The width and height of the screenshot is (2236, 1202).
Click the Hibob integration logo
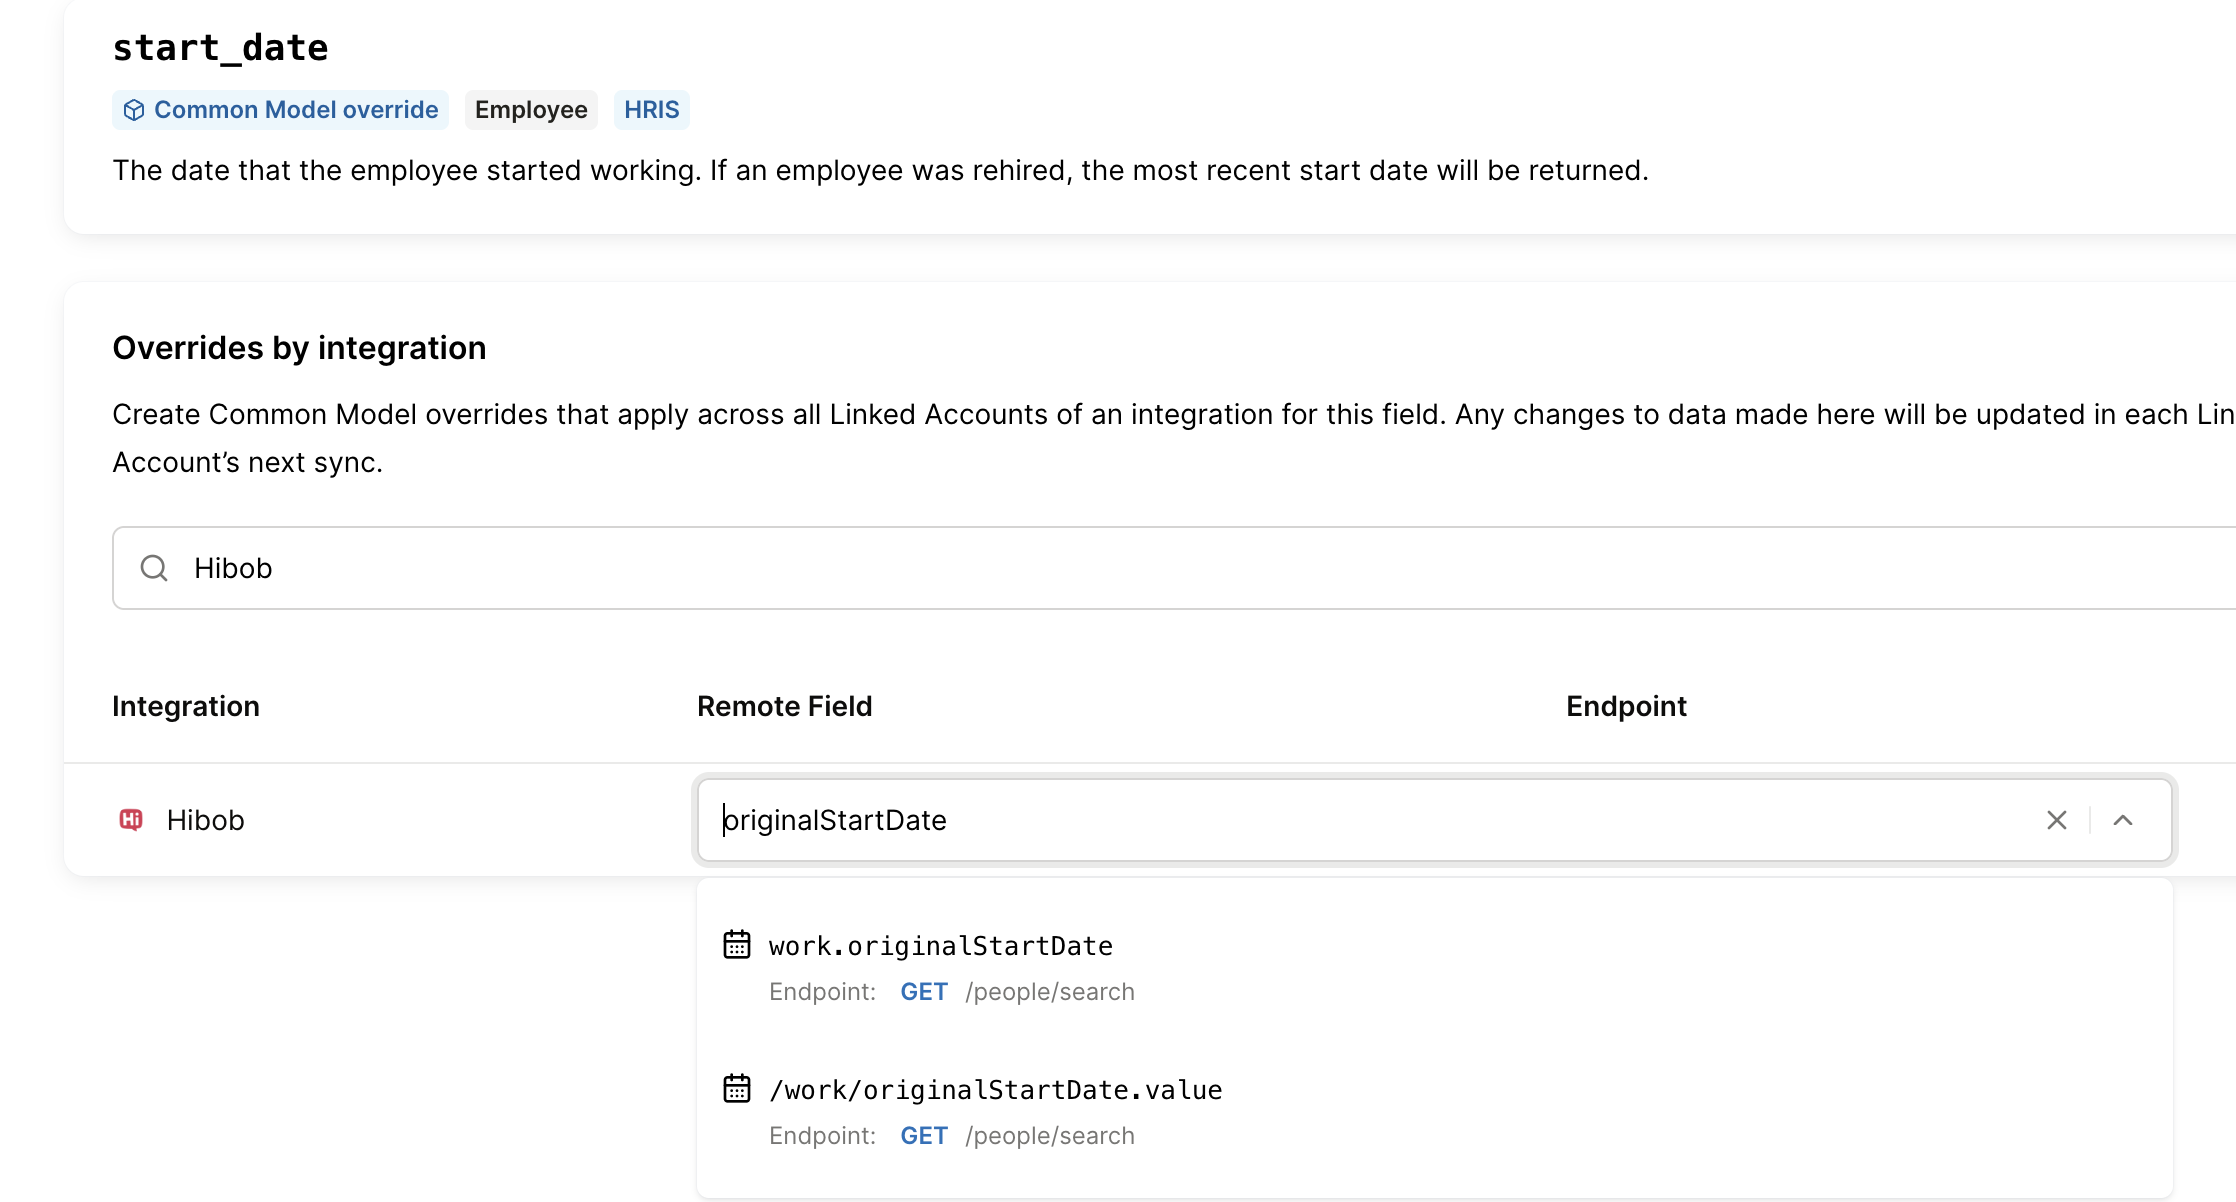click(x=131, y=820)
